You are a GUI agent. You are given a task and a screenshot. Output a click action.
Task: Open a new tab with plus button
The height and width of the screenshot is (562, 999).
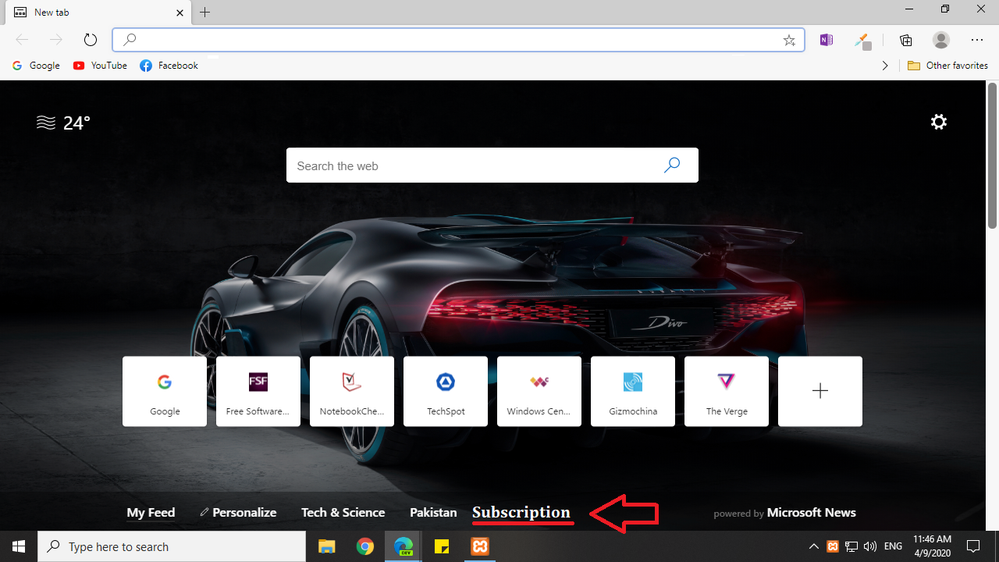(205, 12)
